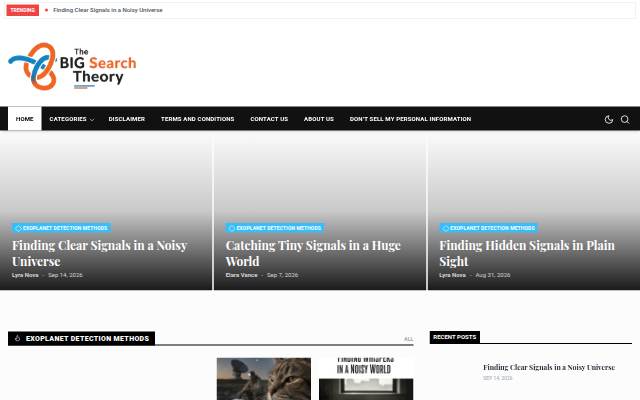Click the Recent Posts heading
Viewport: 640px width, 400px height.
[455, 337]
